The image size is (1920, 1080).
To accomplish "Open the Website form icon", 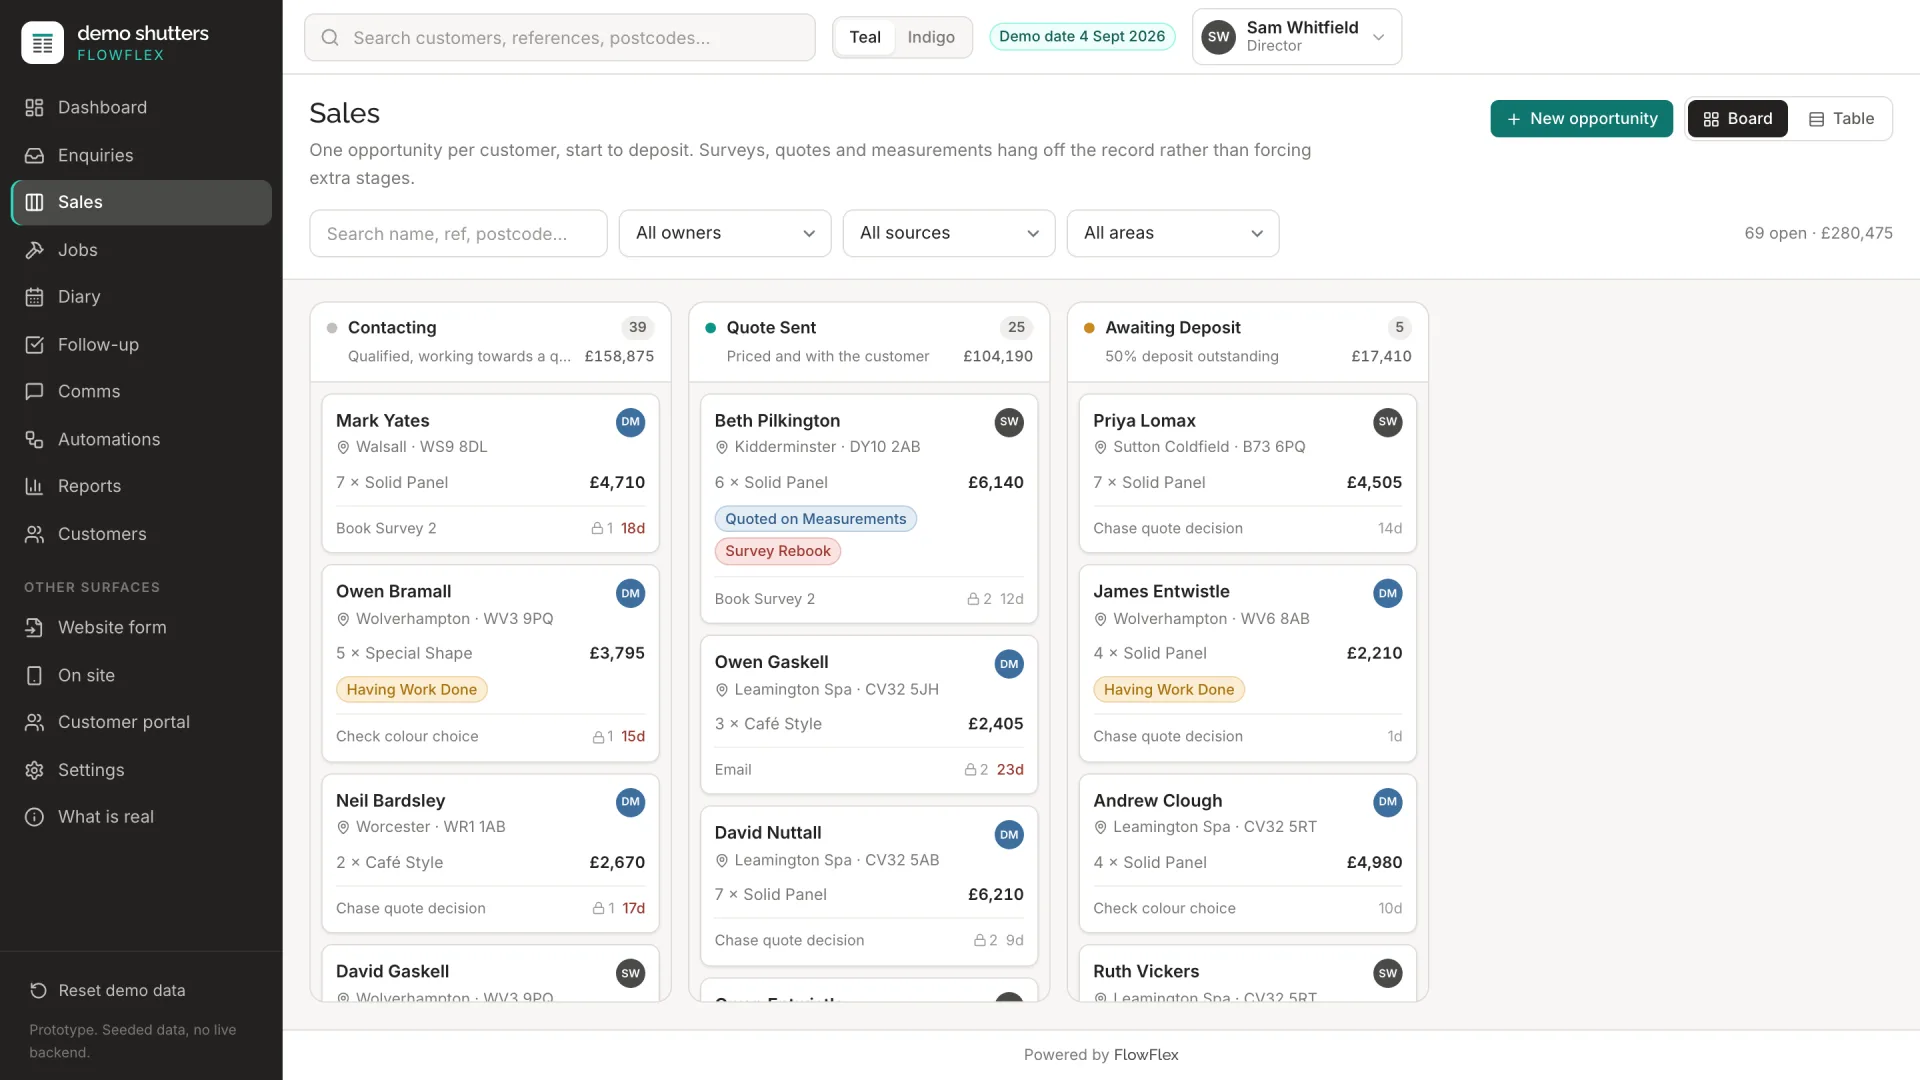I will (x=34, y=628).
